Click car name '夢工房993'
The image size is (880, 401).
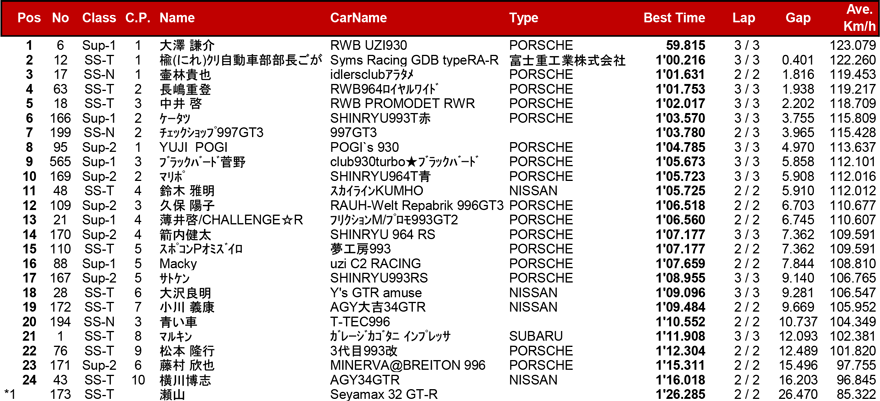pos(360,250)
